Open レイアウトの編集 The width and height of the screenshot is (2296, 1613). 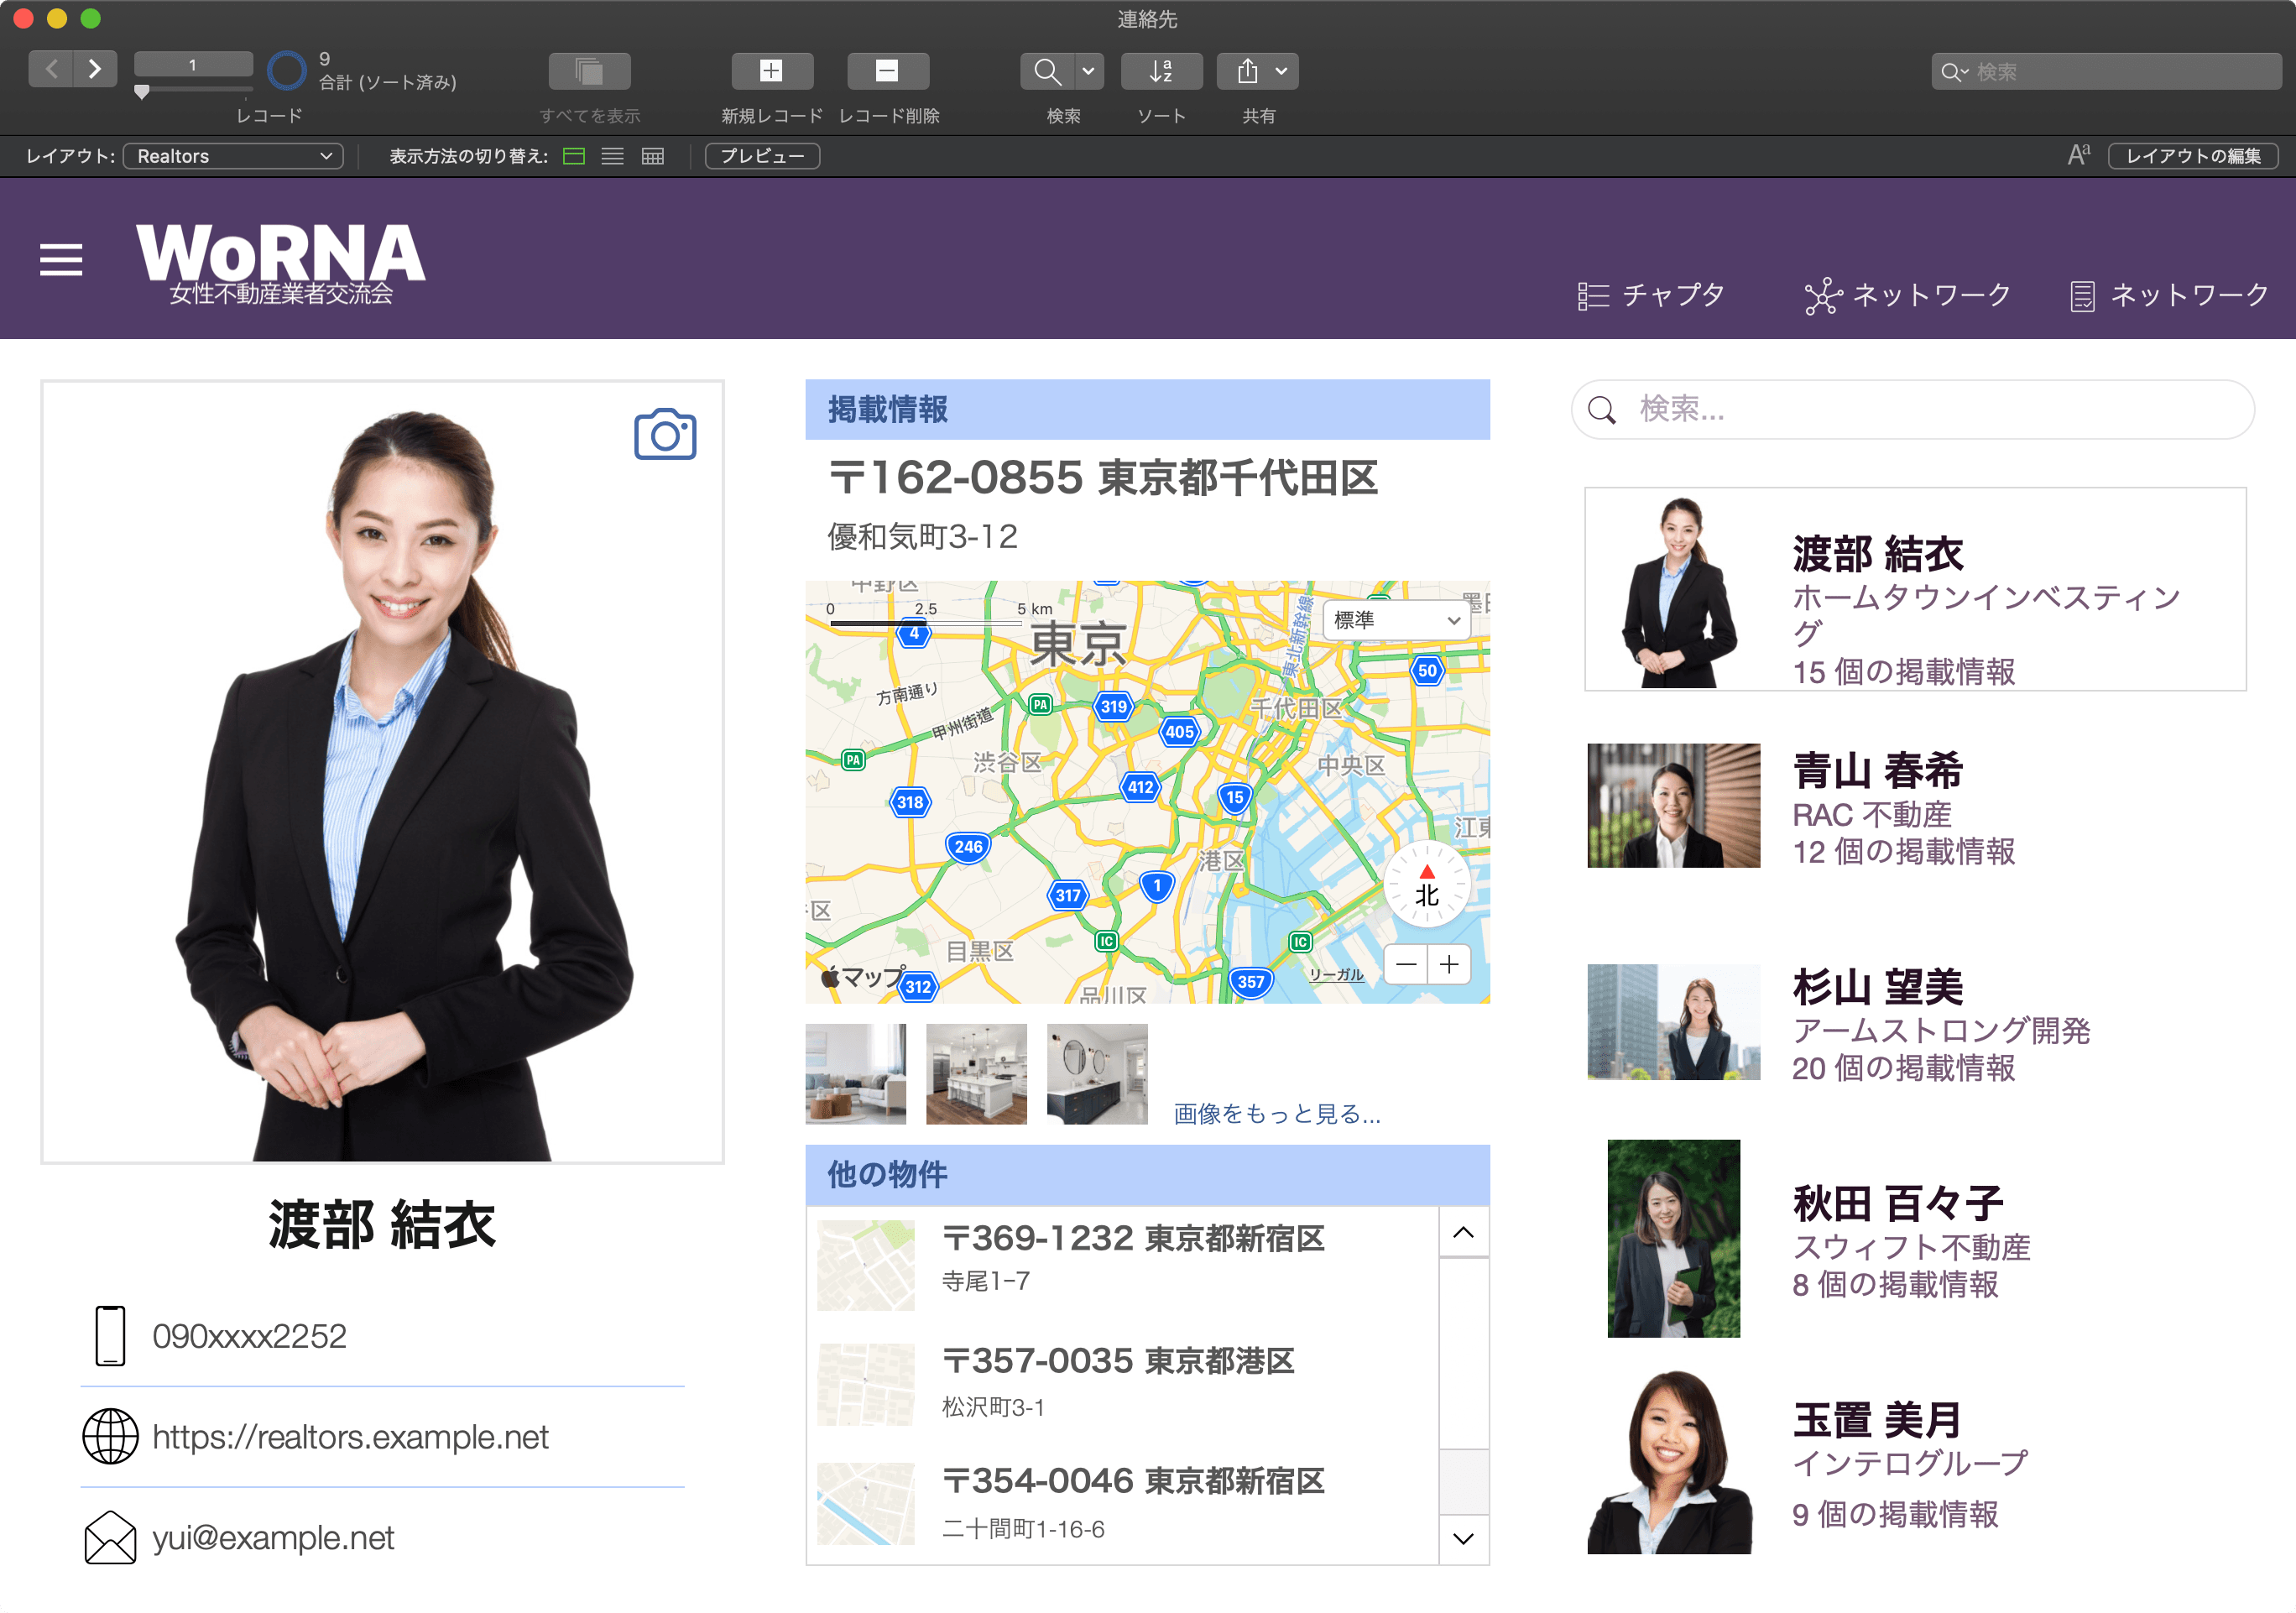[x=2192, y=156]
